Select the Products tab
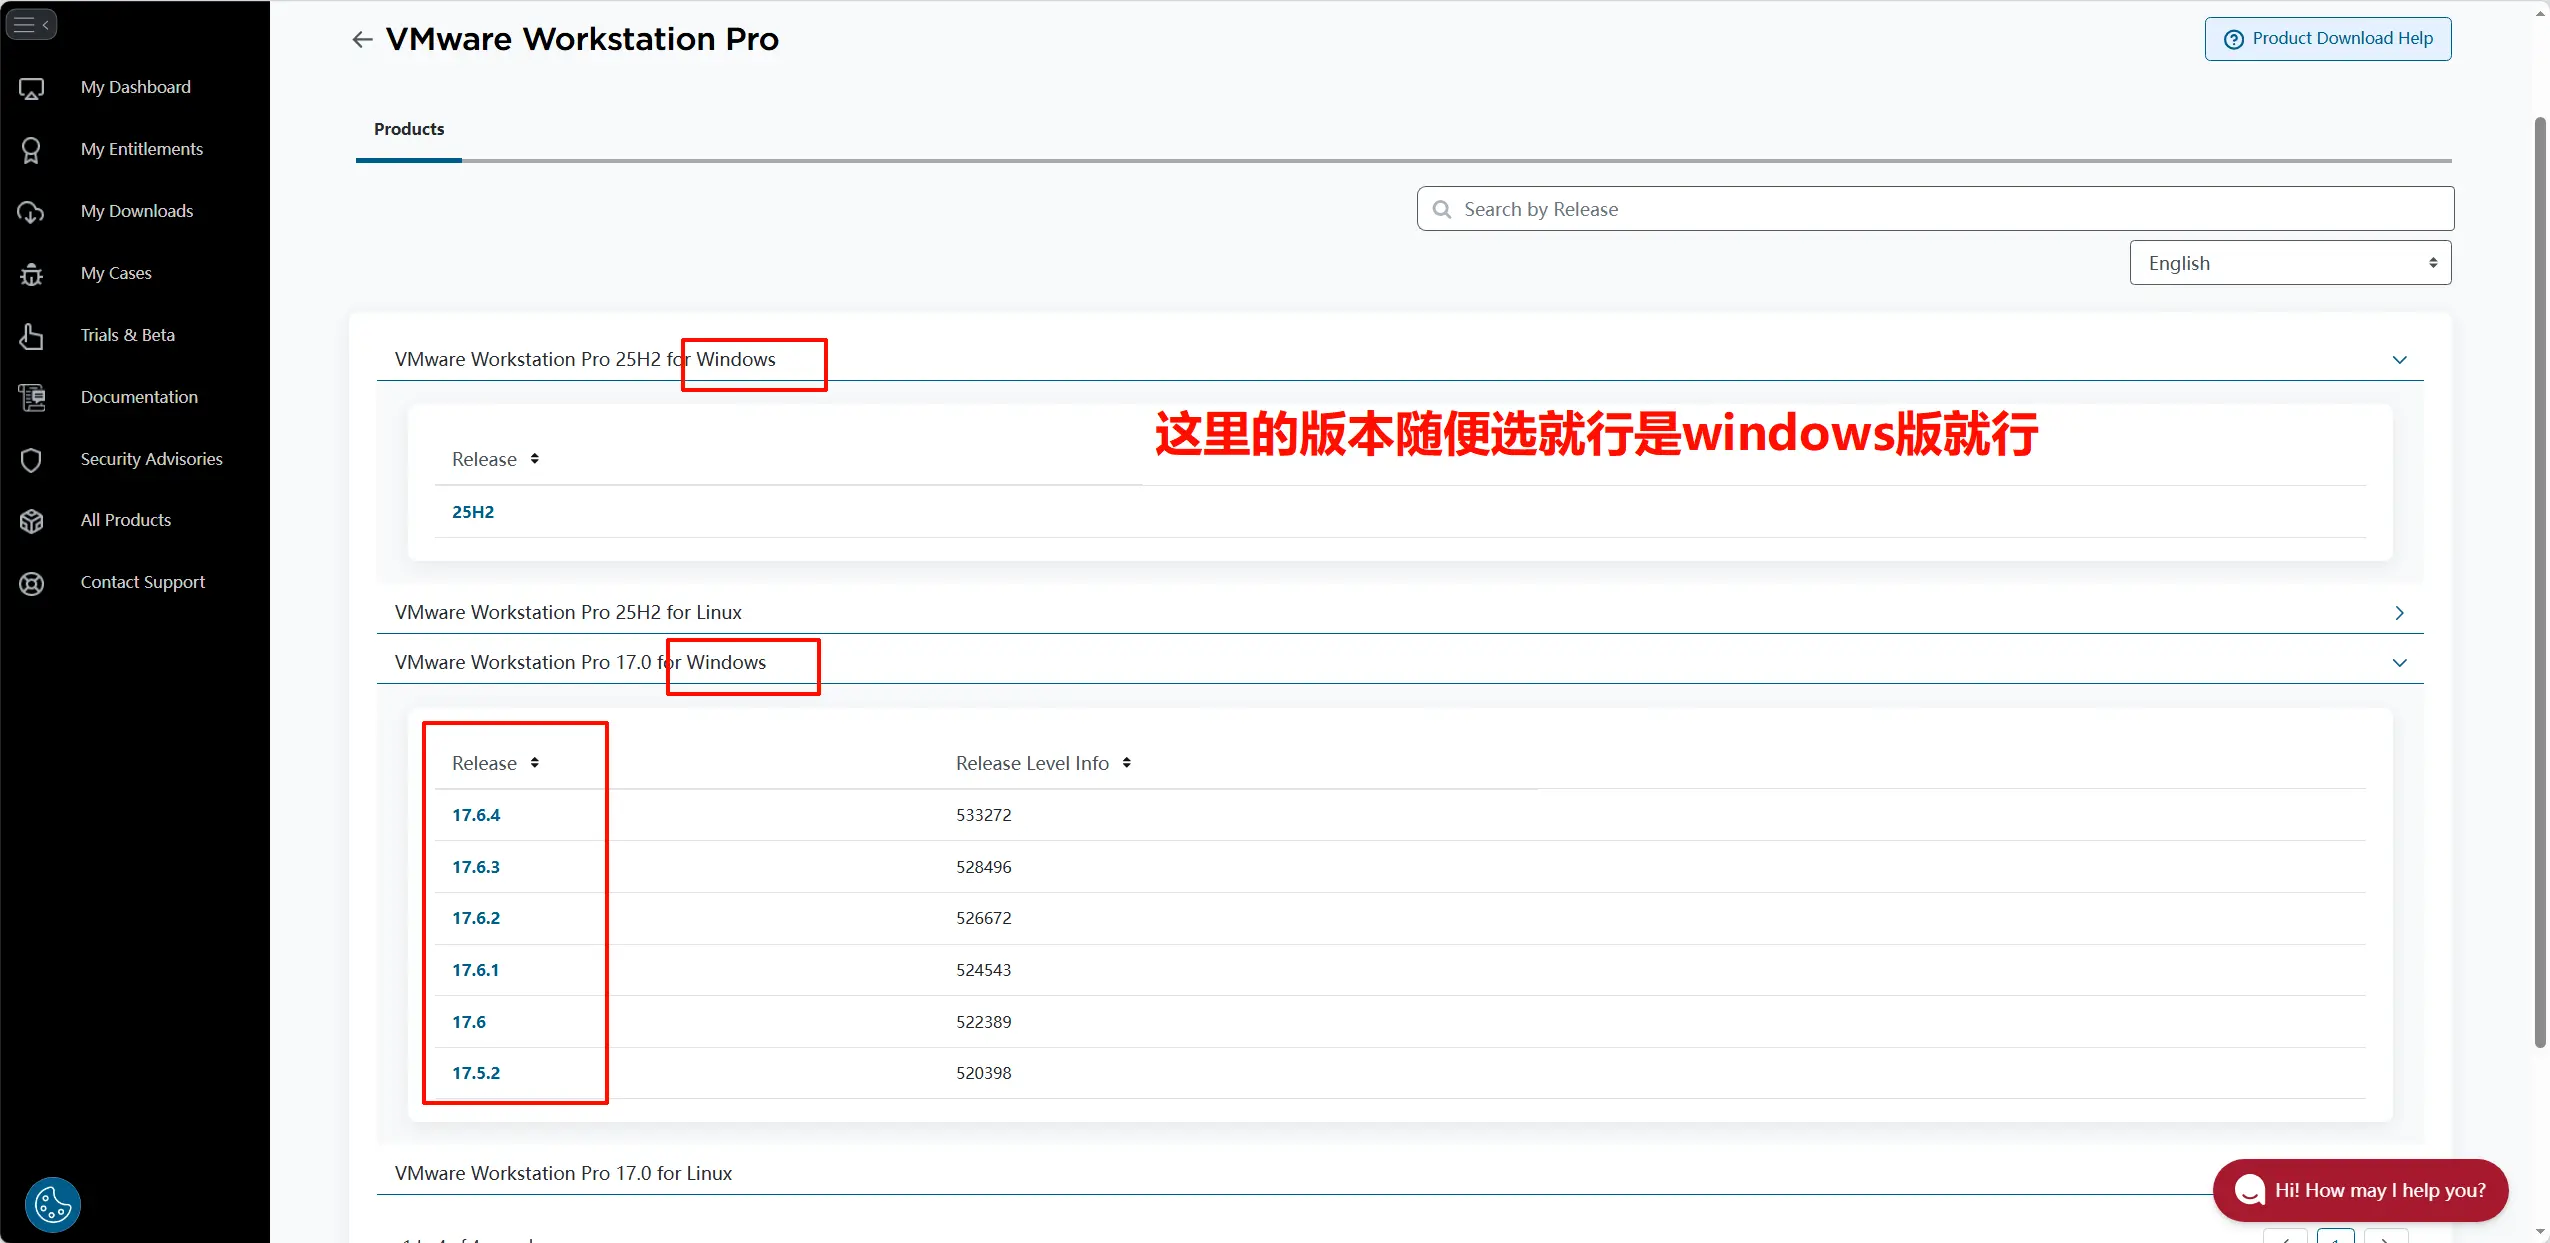2550x1243 pixels. coord(409,130)
